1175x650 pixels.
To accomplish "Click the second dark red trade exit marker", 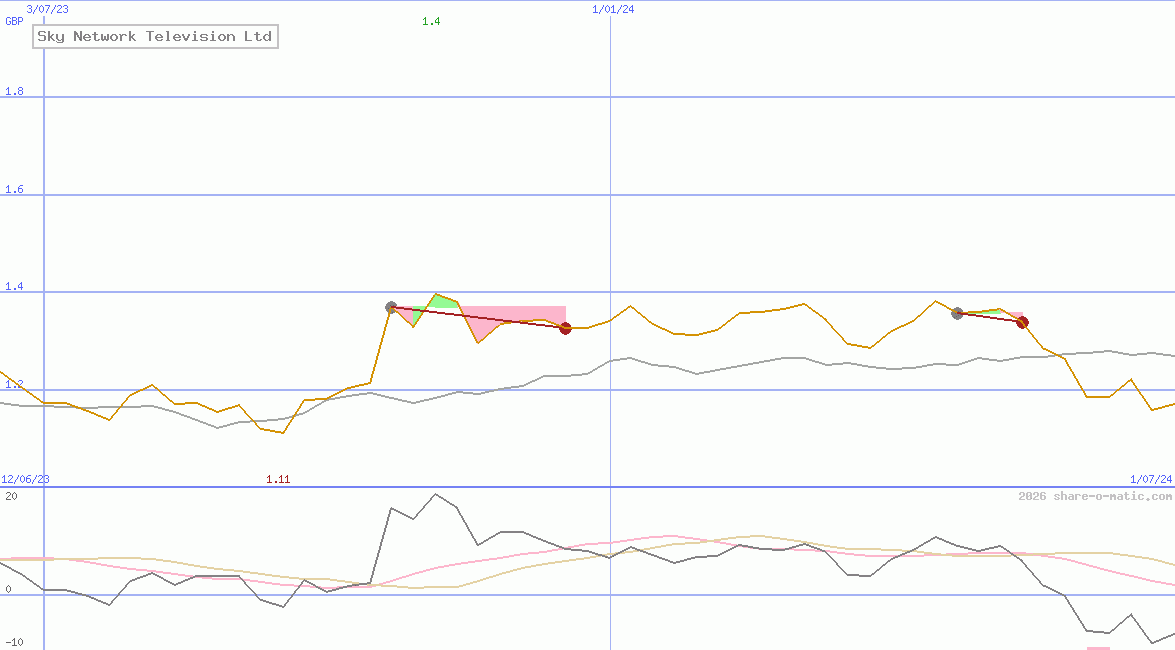I will (1022, 322).
